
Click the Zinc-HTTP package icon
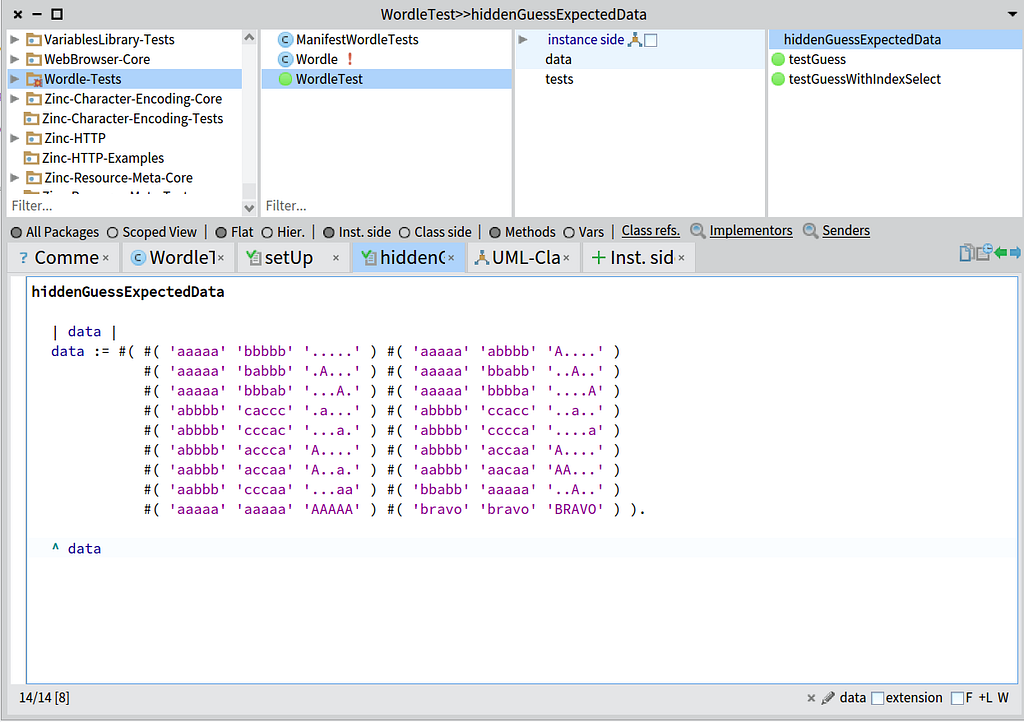pos(34,138)
